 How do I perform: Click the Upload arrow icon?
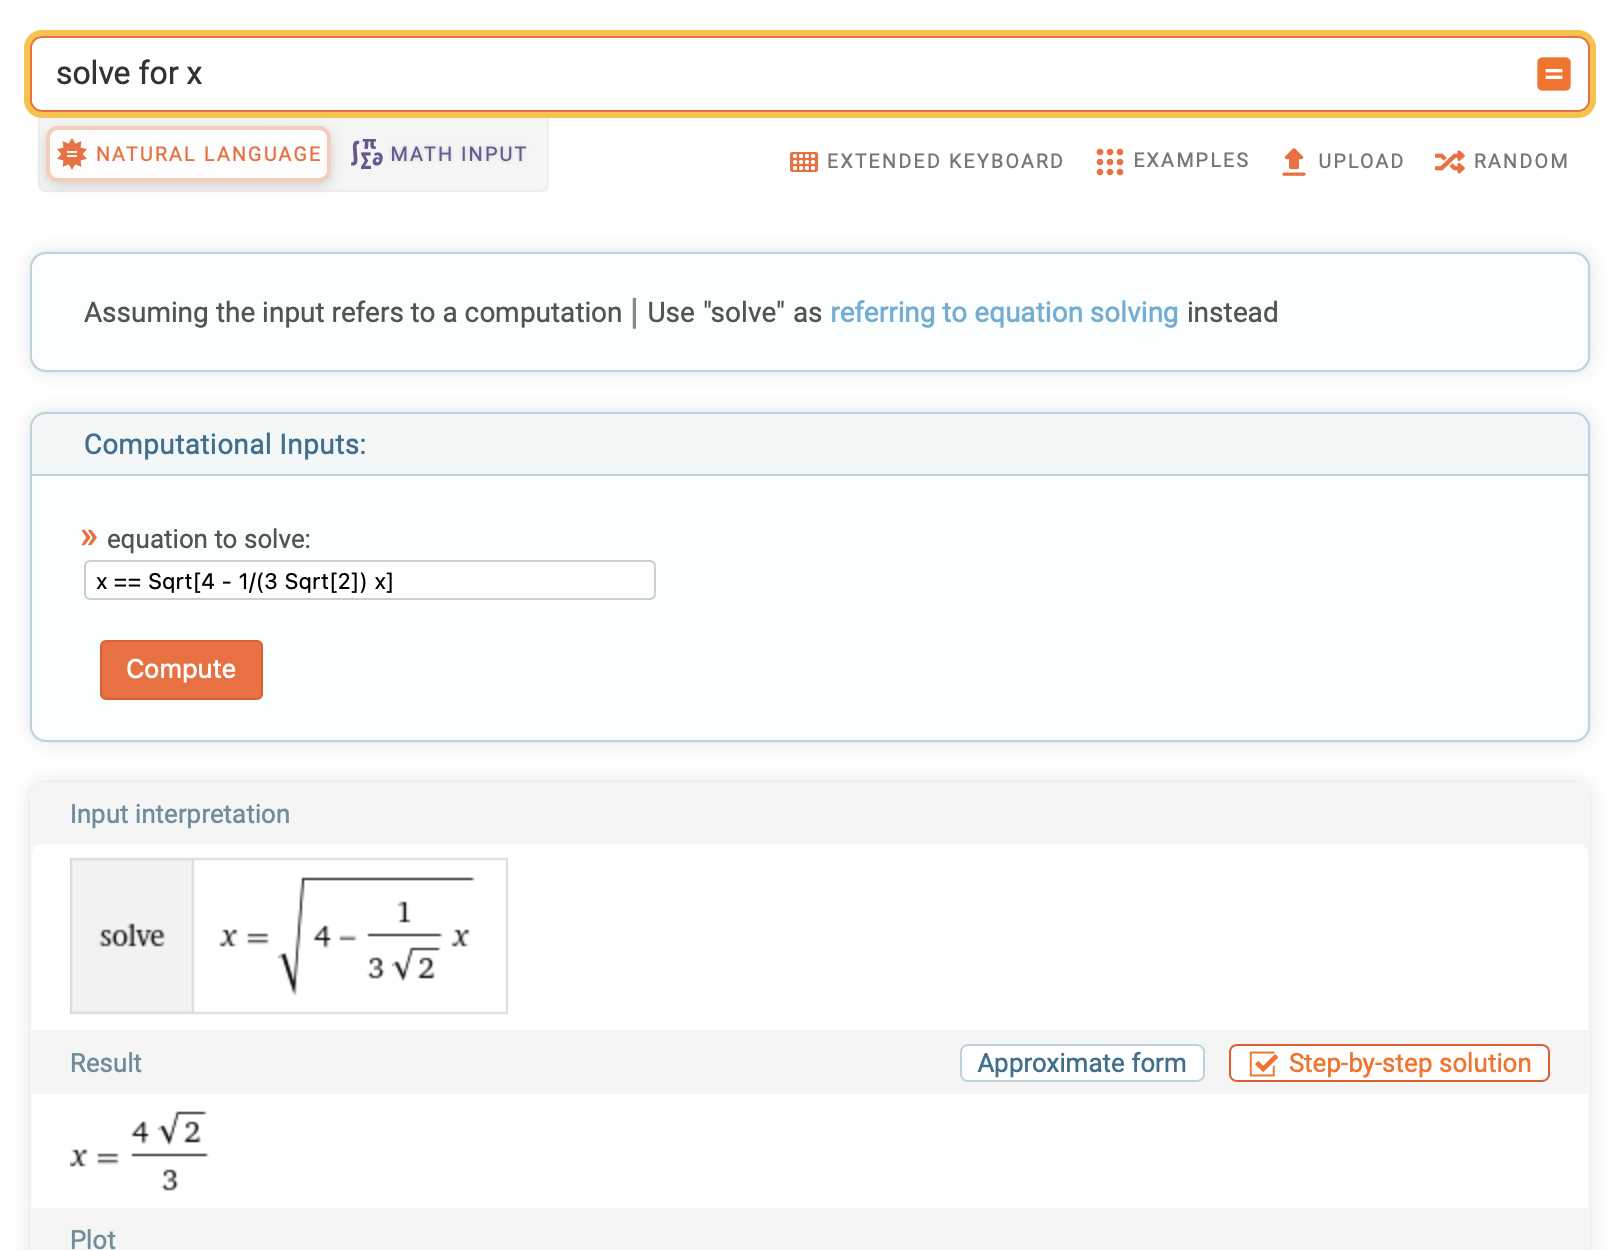coord(1293,162)
